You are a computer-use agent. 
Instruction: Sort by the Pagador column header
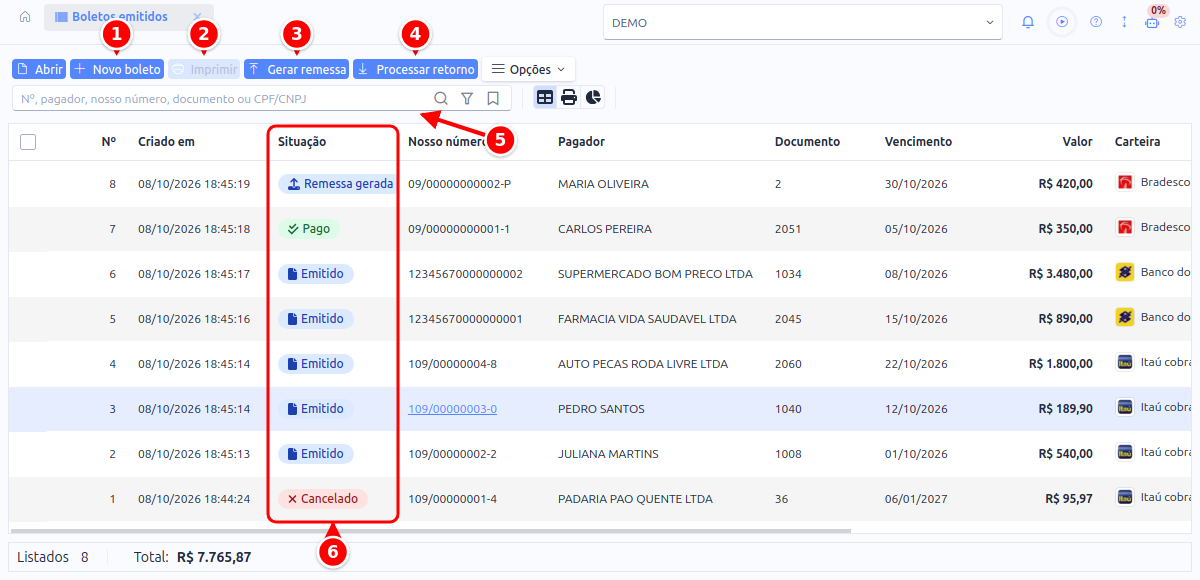pos(581,142)
